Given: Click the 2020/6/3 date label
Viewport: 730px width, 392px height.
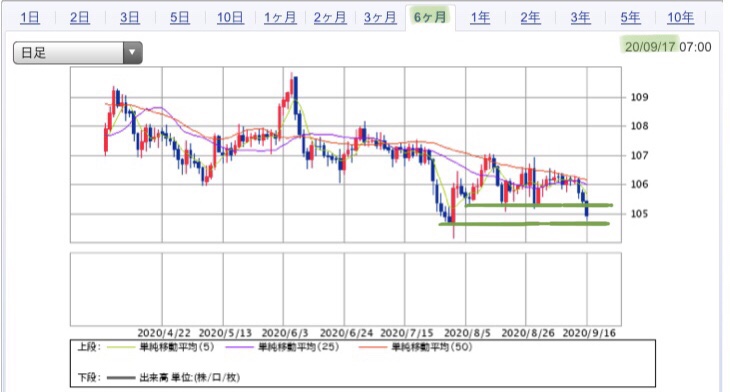Looking at the screenshot, I should [x=285, y=333].
